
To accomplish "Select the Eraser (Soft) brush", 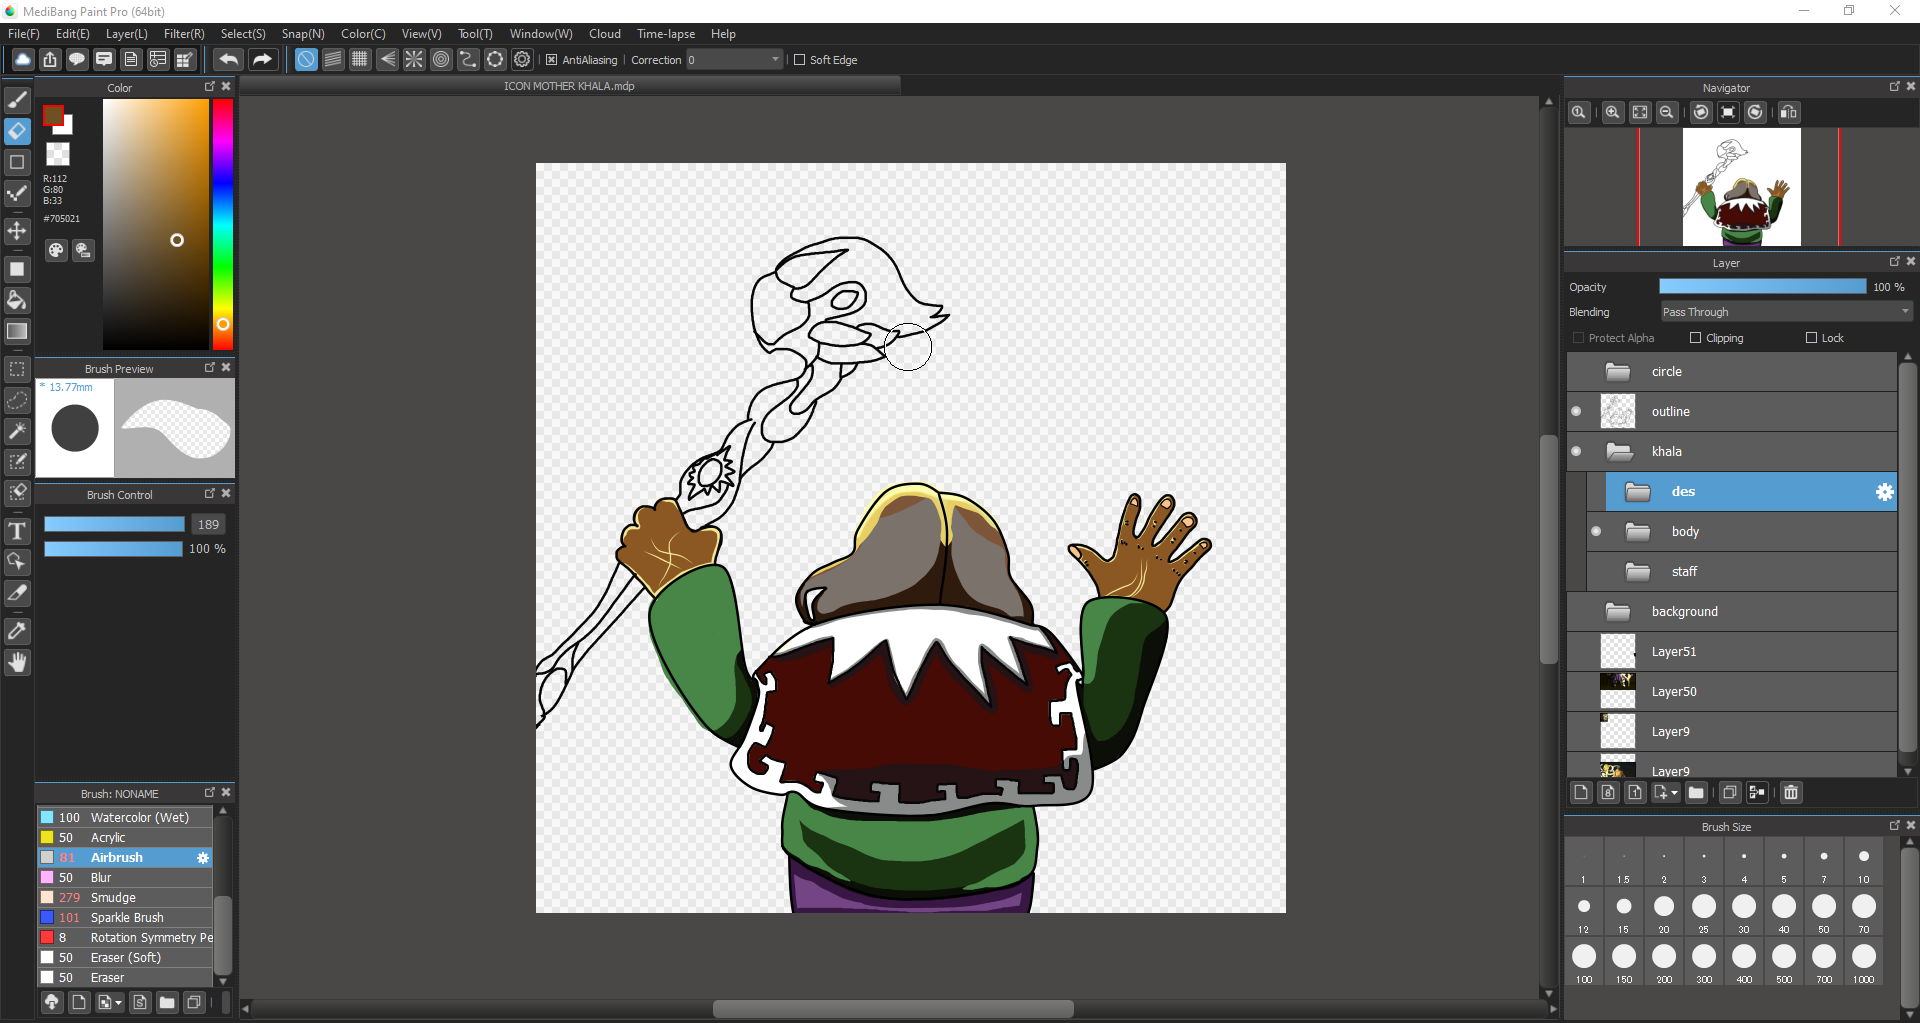I will tap(125, 958).
